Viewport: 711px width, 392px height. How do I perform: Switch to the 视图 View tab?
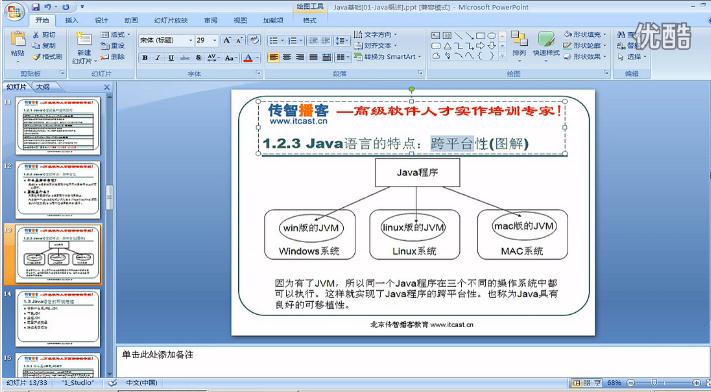coord(240,20)
